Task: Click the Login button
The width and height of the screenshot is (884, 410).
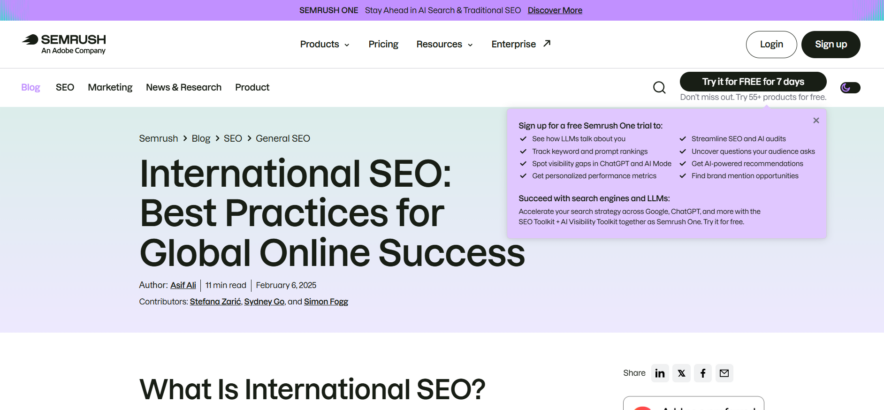Action: click(771, 45)
